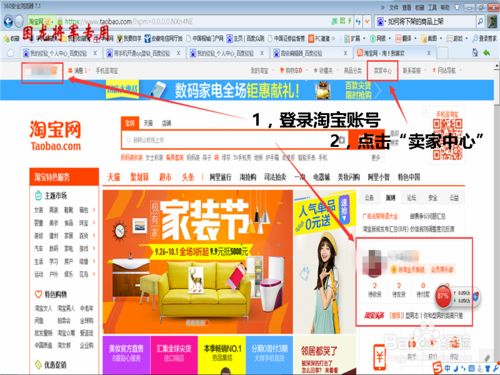This screenshot has width=500, height=375.
Task: Click the new tab button after last tab
Action: pyautogui.click(x=442, y=53)
